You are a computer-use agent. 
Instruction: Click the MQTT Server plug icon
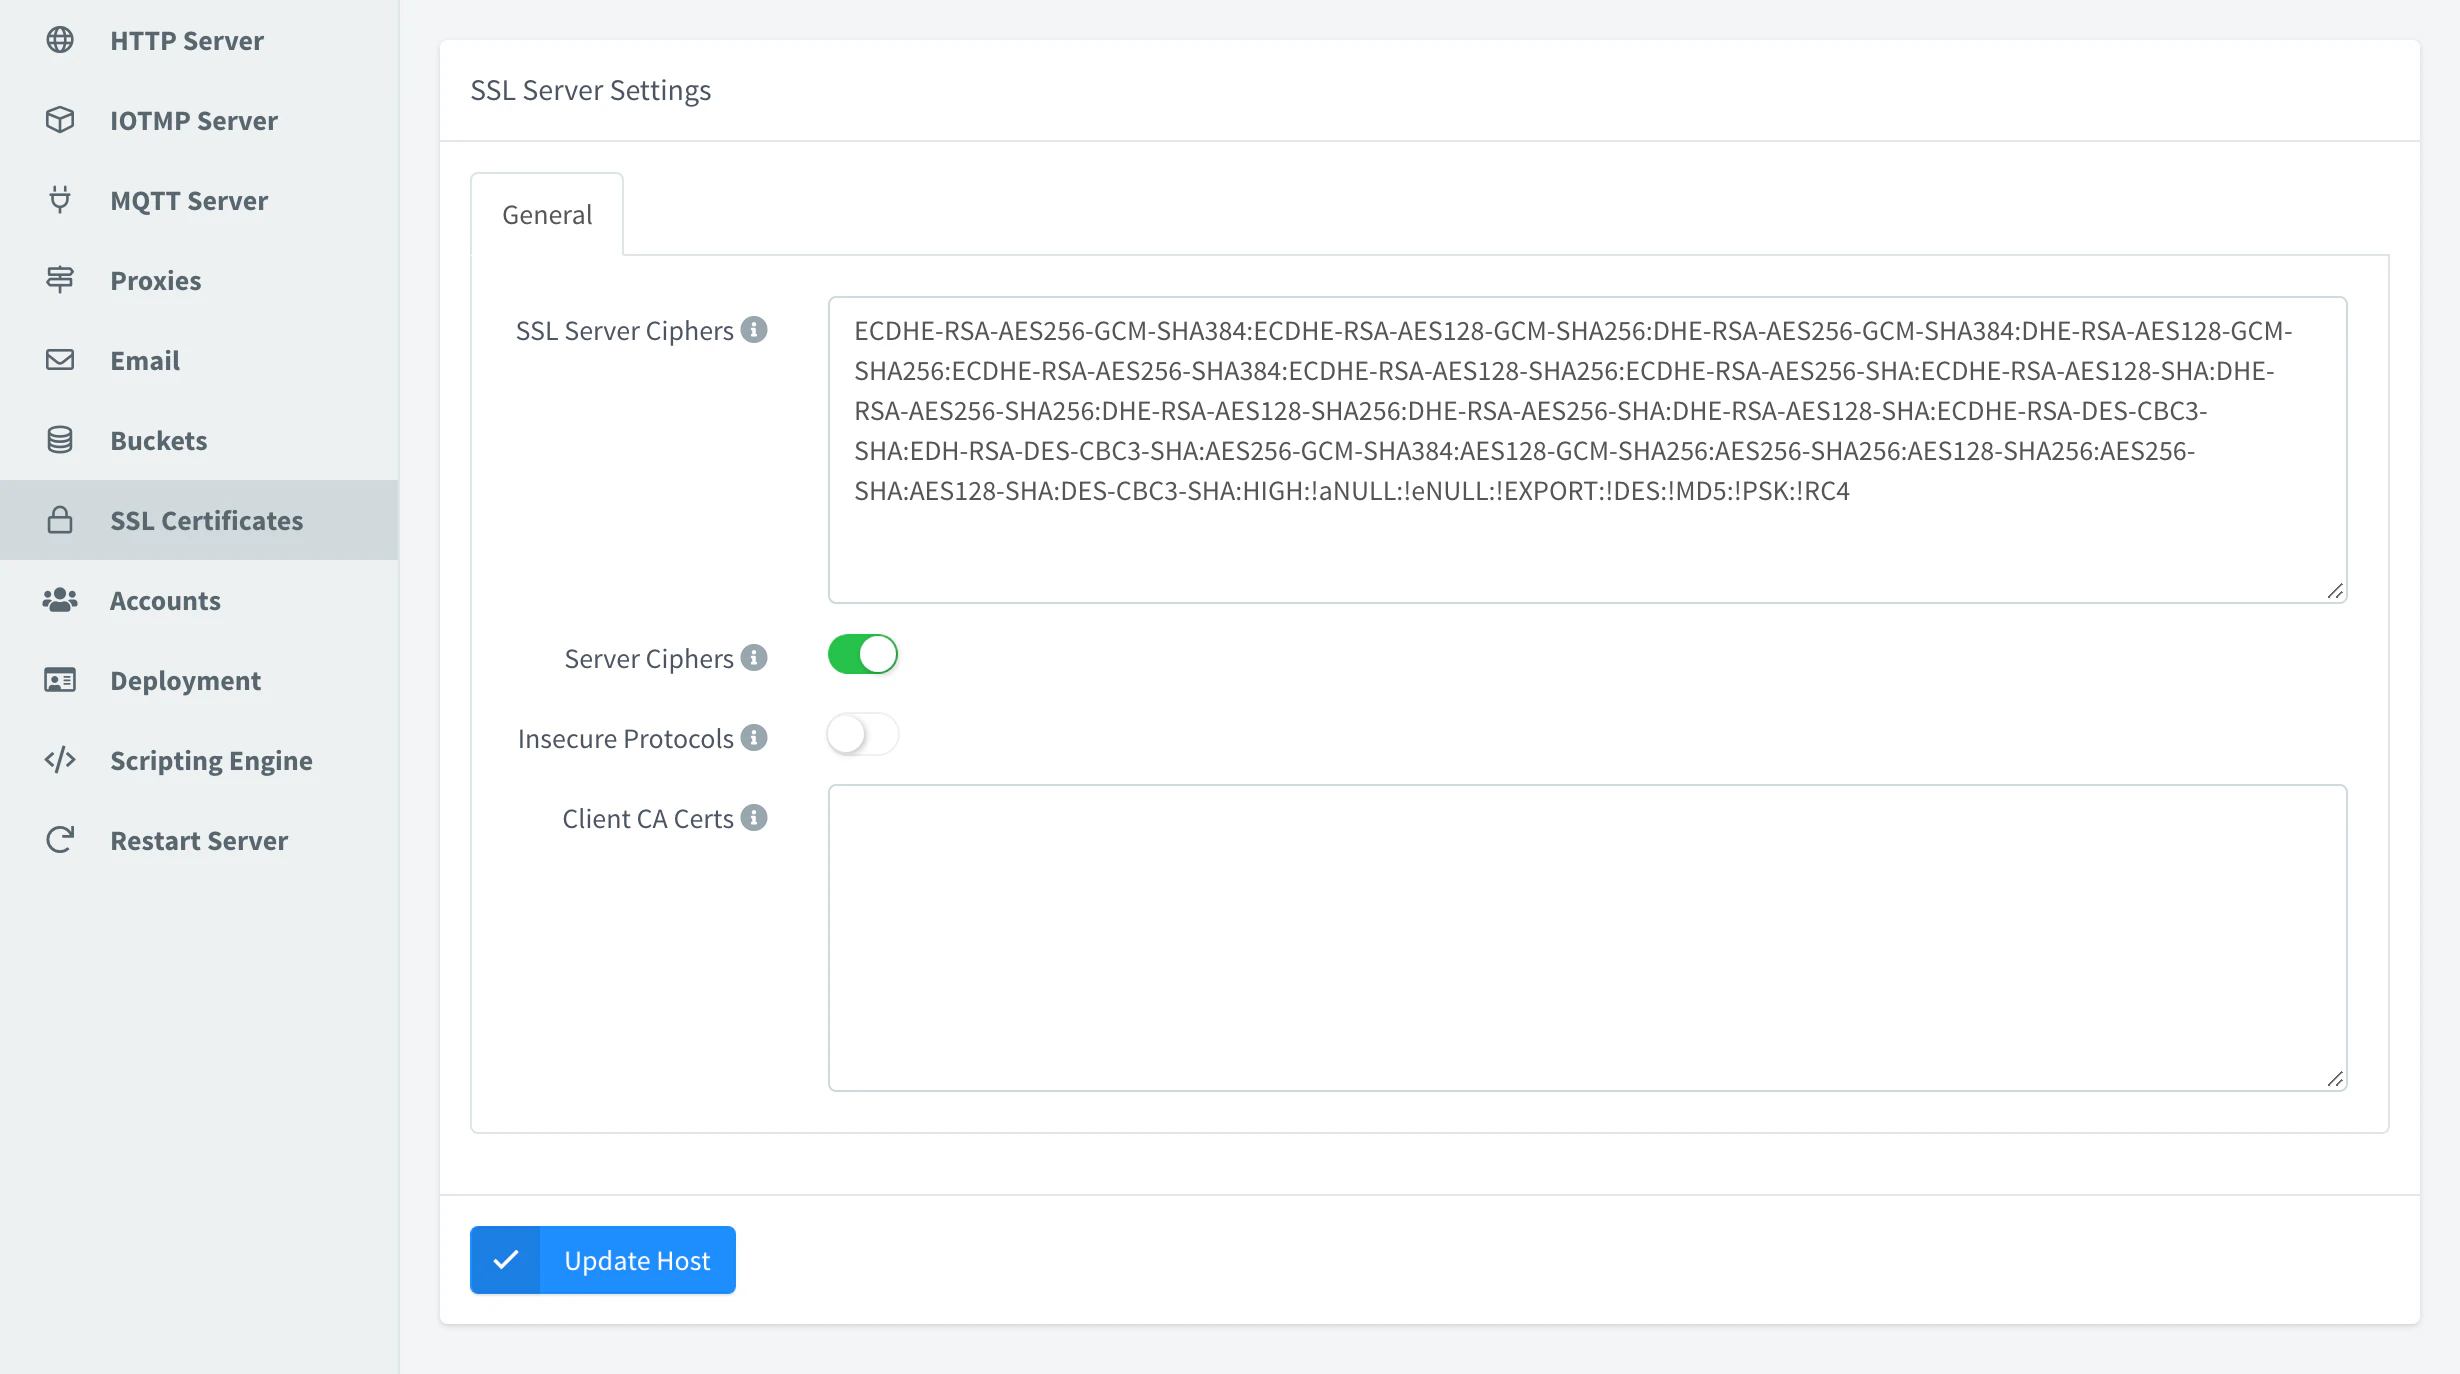point(60,200)
